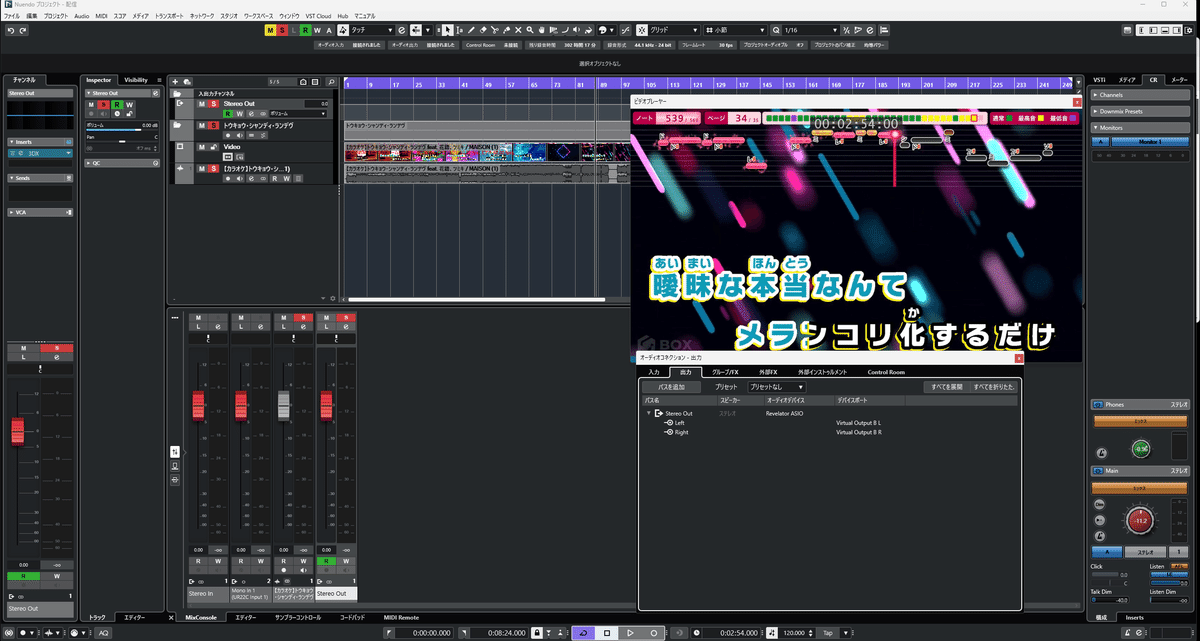The image size is (1200, 641).
Task: Click the Stereo Out channel fader in left Channel panel
Action: (x=16, y=430)
